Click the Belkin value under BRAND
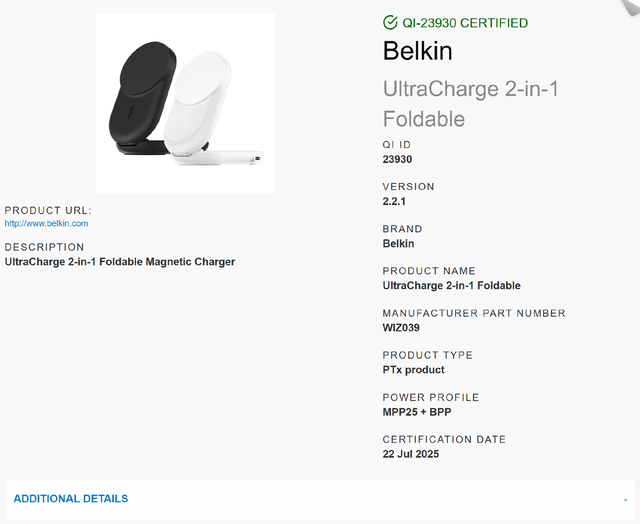 [x=398, y=244]
